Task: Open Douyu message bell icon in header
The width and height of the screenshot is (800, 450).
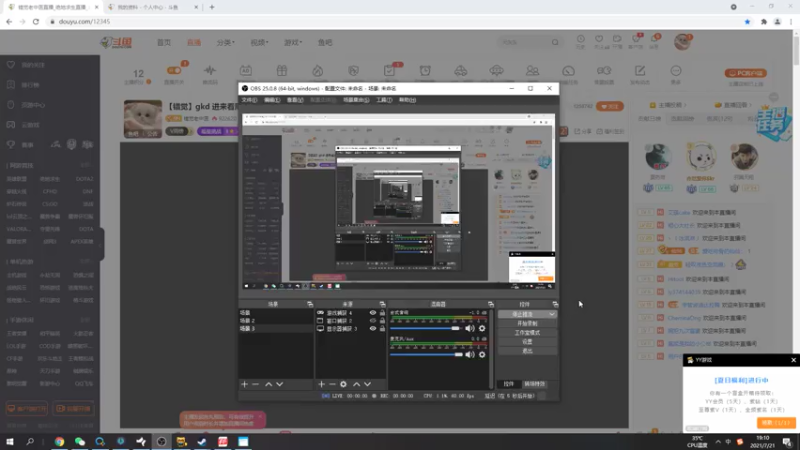Action: pos(655,39)
